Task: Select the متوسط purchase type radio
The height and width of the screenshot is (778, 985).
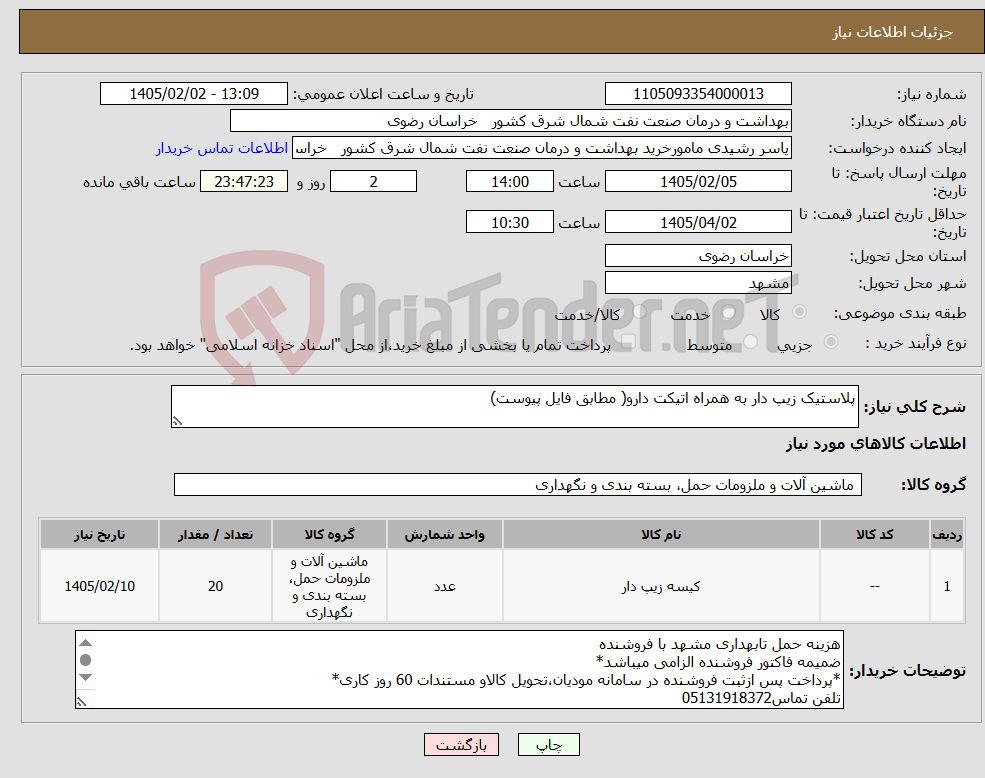Action: click(751, 342)
